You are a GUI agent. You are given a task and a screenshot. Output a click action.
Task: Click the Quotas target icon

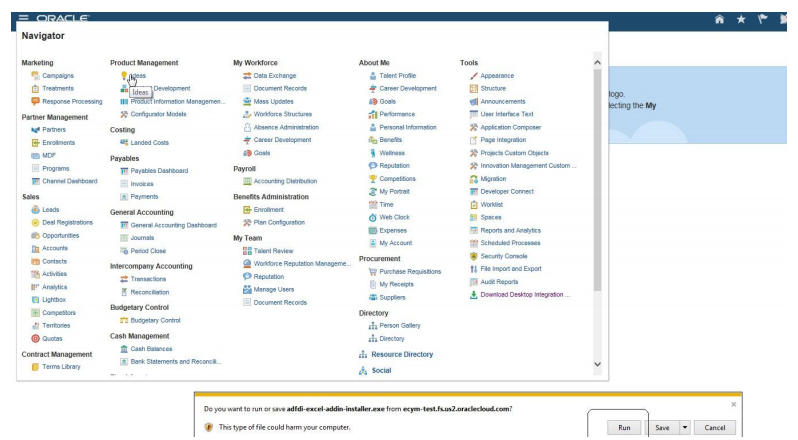click(x=35, y=338)
